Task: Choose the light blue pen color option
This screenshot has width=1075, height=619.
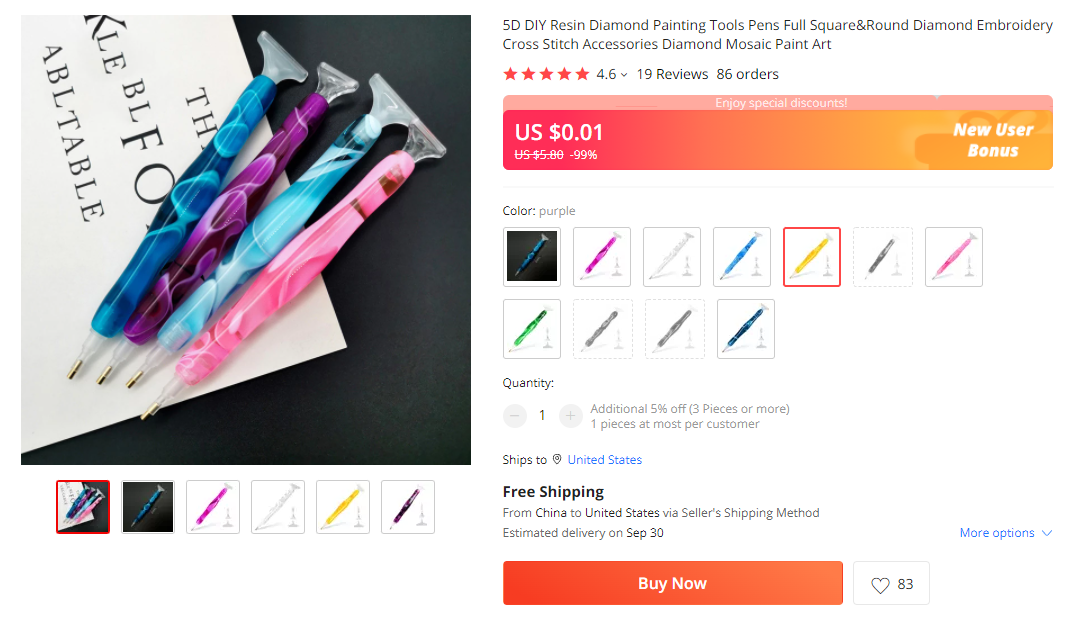Action: pos(741,257)
